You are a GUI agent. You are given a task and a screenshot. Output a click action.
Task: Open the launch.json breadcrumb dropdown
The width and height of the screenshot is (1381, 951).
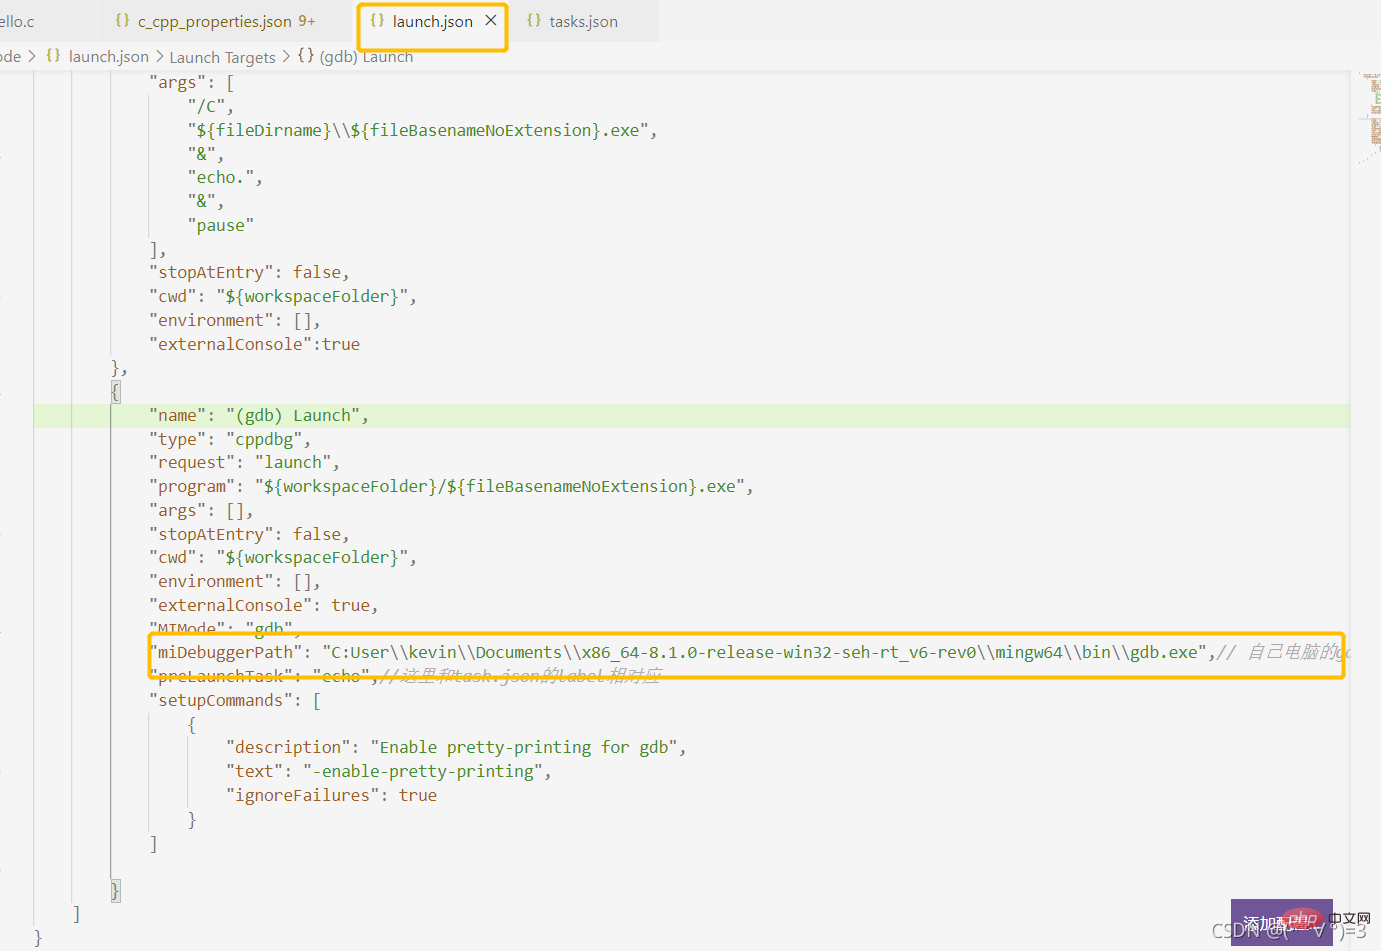tap(108, 57)
